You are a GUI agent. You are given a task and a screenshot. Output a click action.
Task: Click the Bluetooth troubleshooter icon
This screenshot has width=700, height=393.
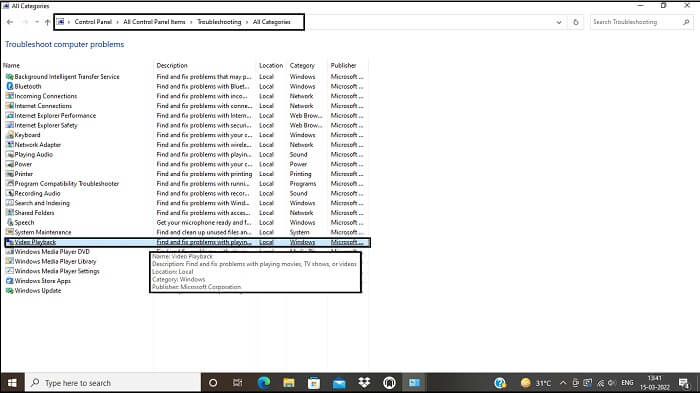click(x=9, y=87)
